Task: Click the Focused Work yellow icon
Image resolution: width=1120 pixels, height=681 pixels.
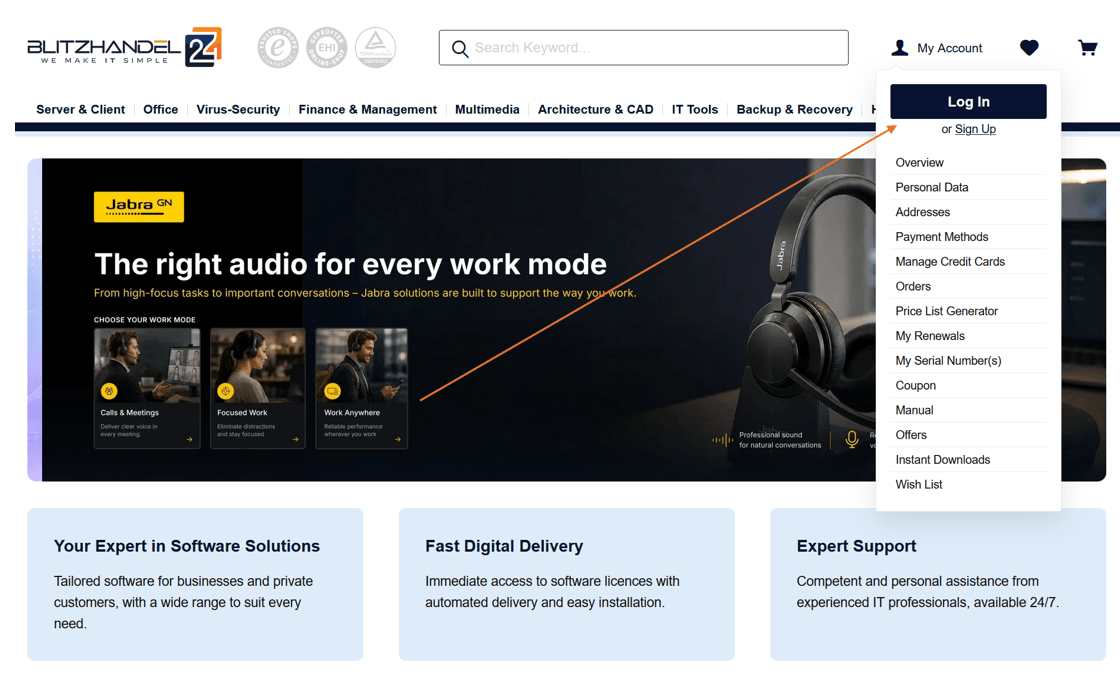Action: pyautogui.click(x=226, y=391)
